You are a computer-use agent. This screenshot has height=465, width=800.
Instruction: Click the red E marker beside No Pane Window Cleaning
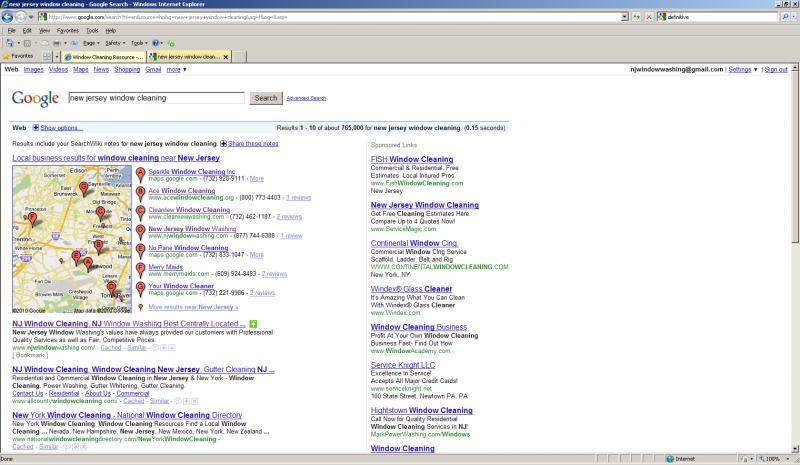pyautogui.click(x=141, y=251)
